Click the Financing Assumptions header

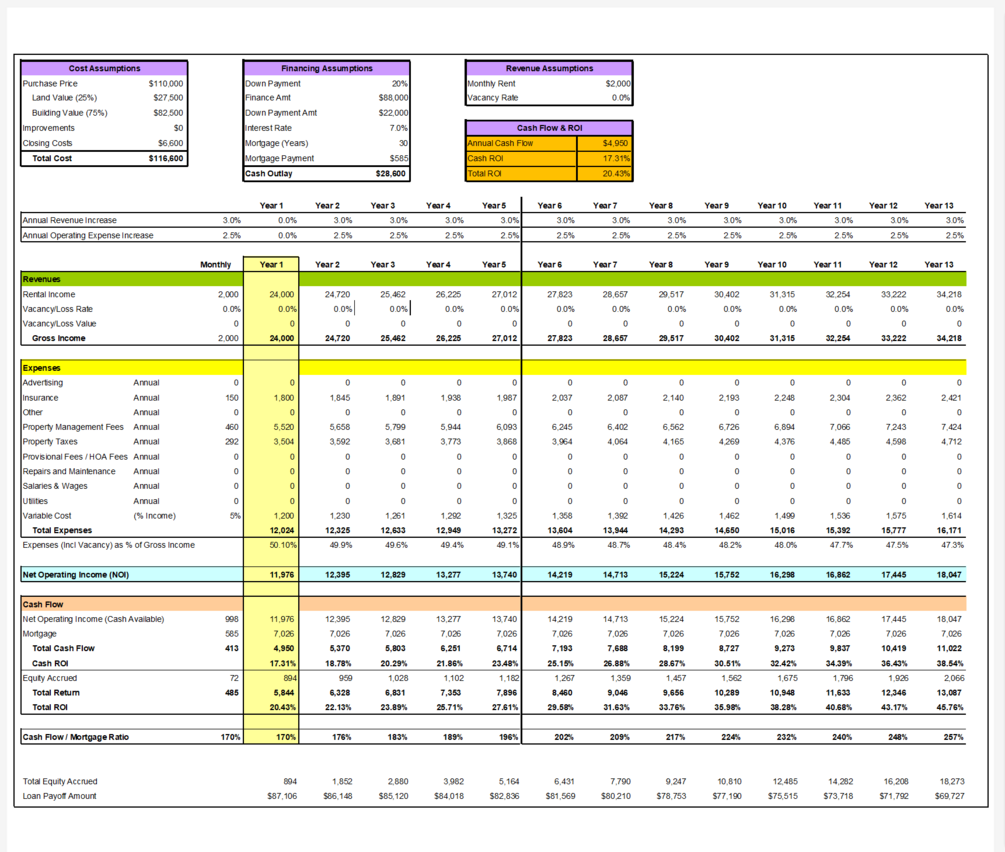tap(326, 68)
